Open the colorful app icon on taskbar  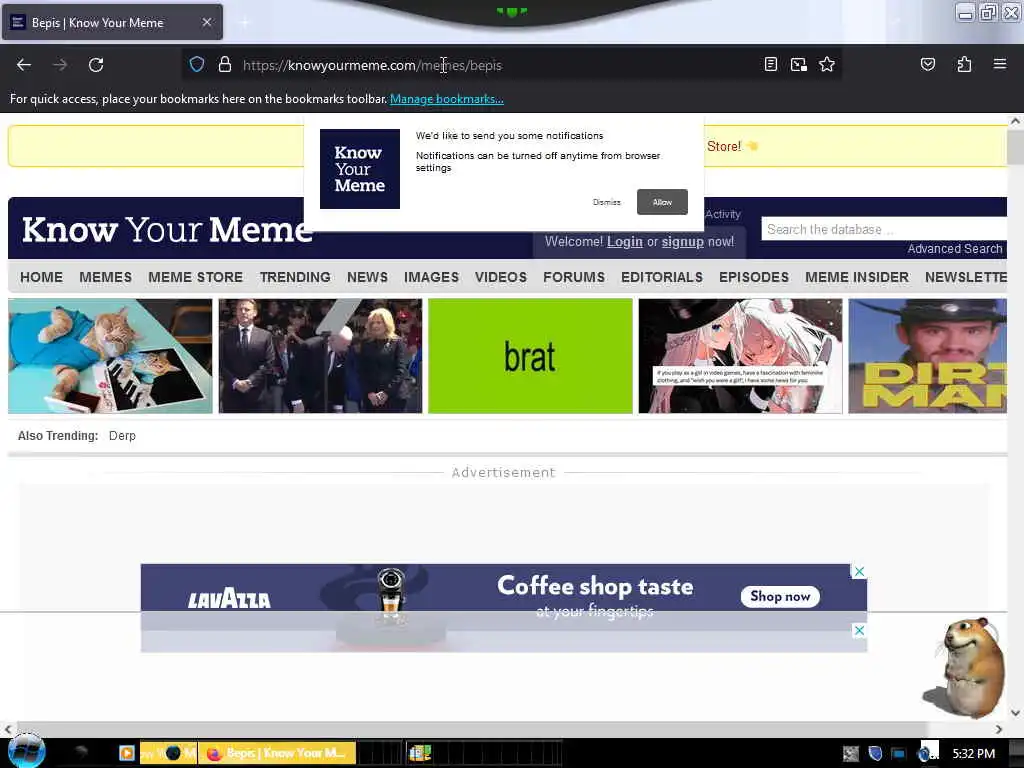(x=419, y=753)
